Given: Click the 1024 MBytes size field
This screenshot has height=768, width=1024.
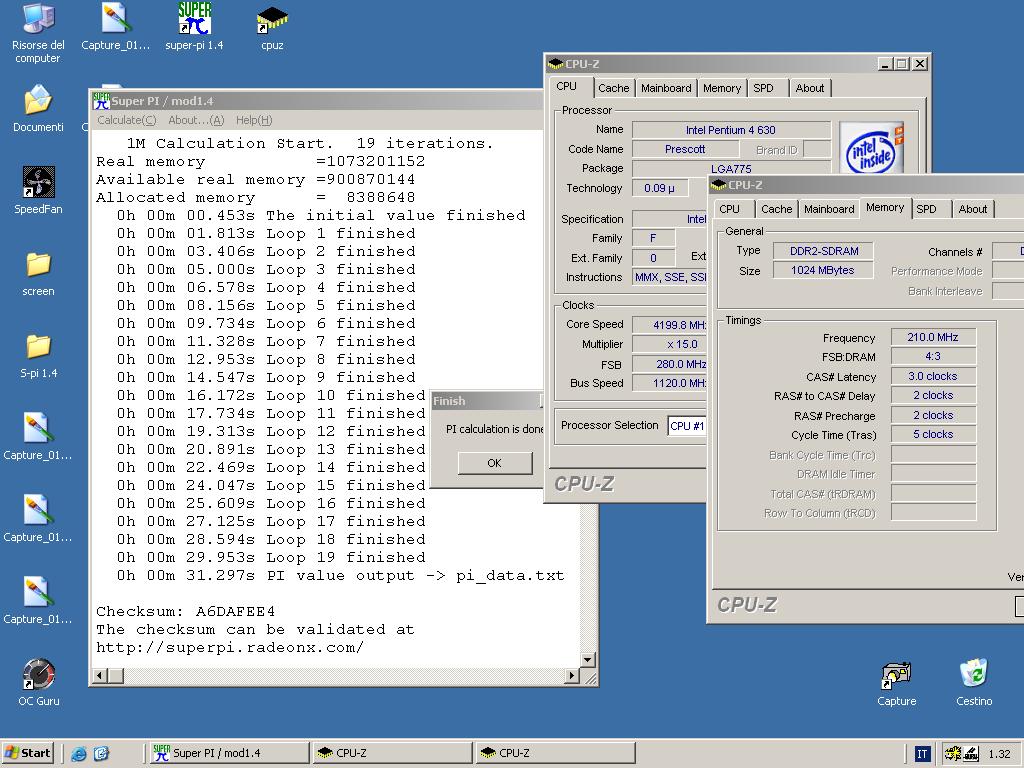Looking at the screenshot, I should [x=824, y=270].
